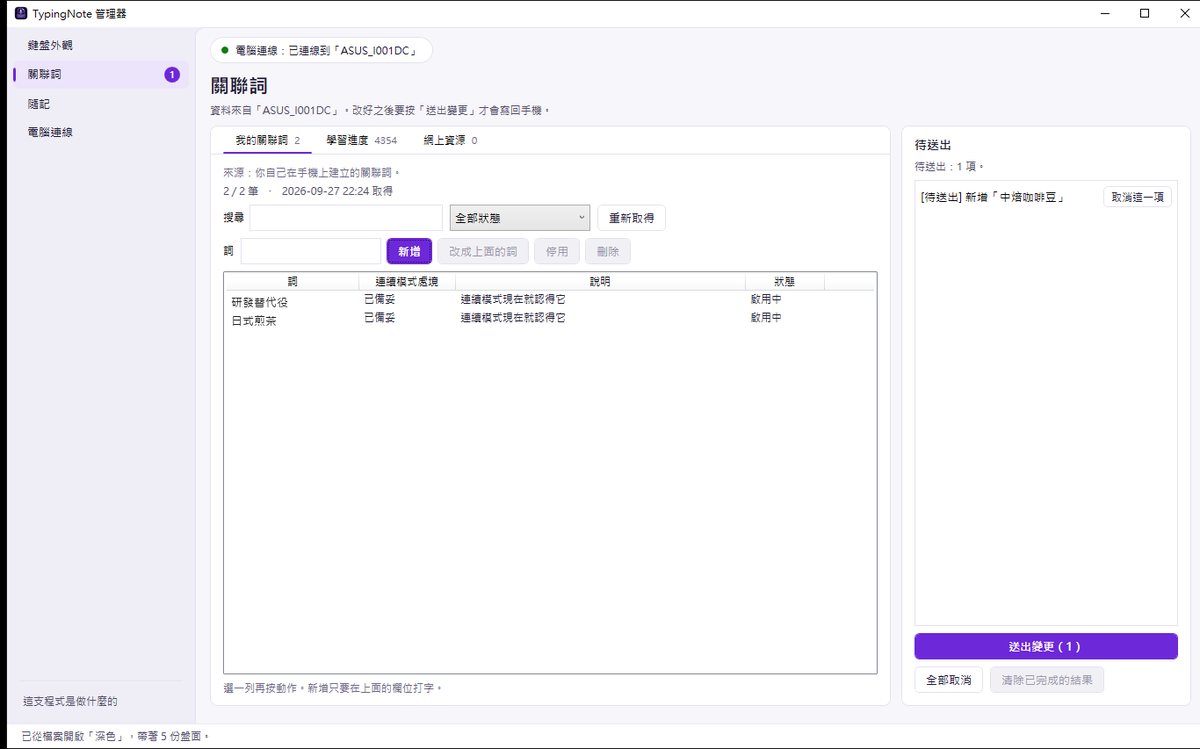
Task: Focus the 詞 input field
Action: [x=311, y=251]
